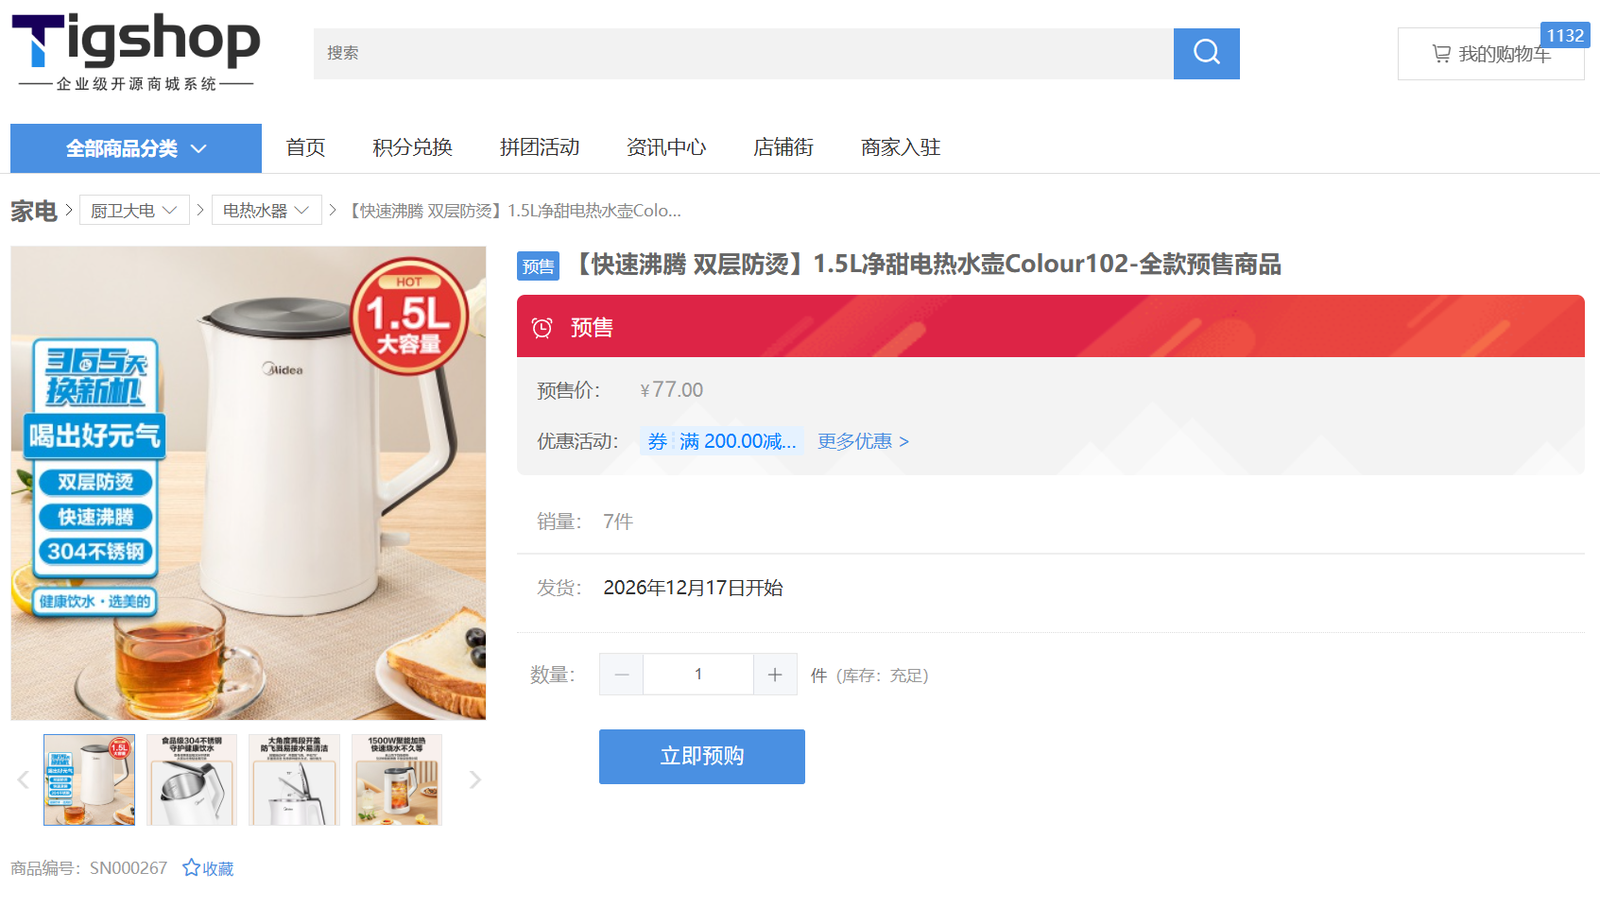The height and width of the screenshot is (907, 1600).
Task: Decrease quantity with minus button
Action: click(621, 675)
